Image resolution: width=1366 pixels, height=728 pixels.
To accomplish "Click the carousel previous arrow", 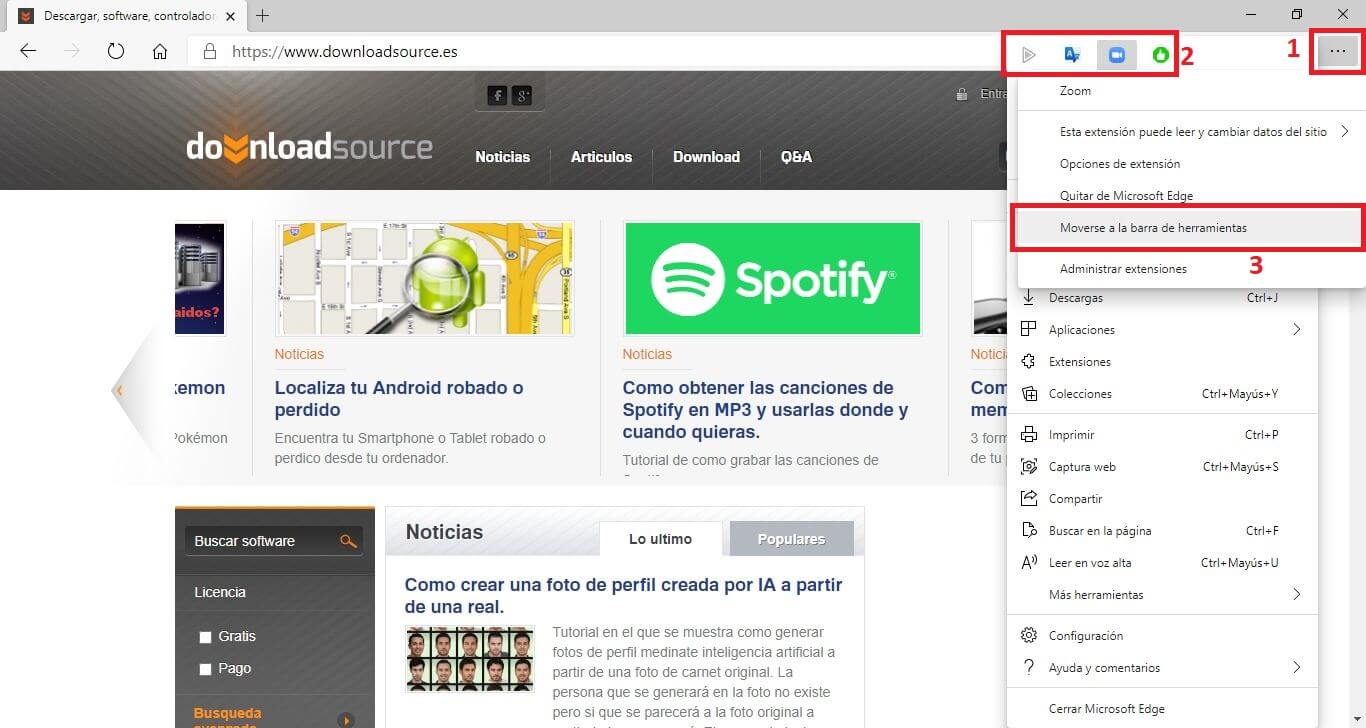I will (x=119, y=391).
